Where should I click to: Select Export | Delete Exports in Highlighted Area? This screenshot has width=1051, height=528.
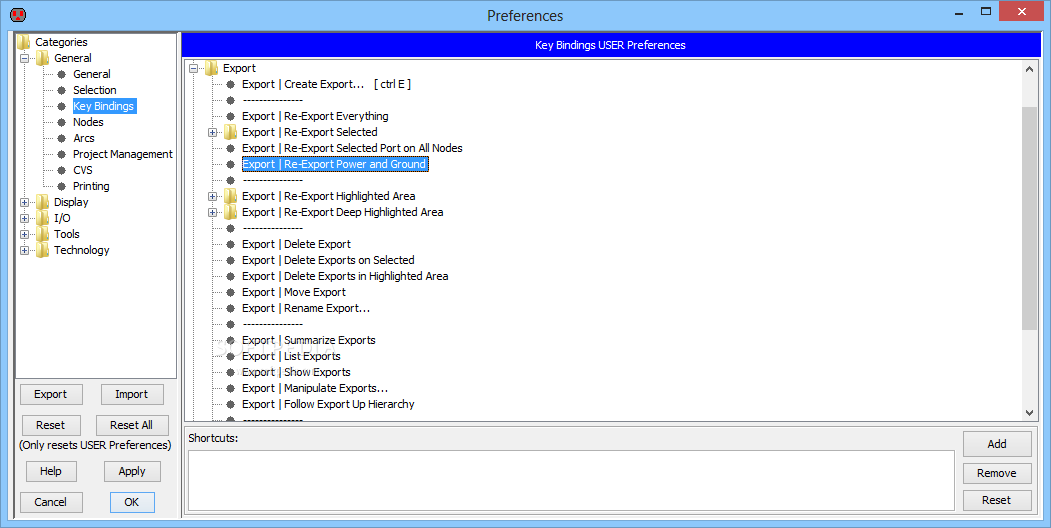click(345, 276)
